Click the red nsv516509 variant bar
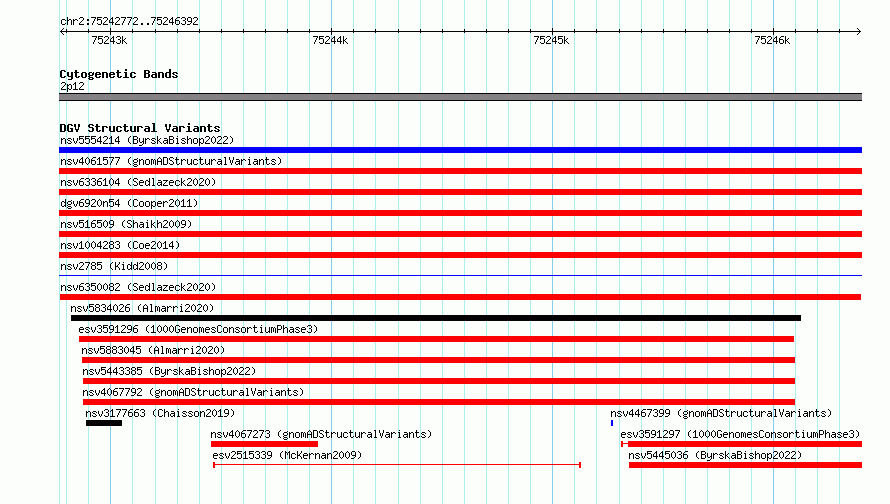This screenshot has width=890, height=504. point(460,234)
